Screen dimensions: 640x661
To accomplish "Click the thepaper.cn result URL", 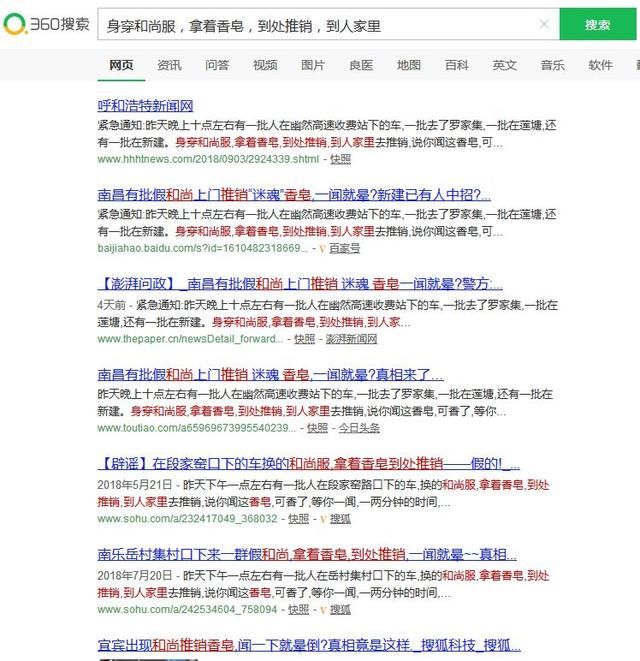I will point(190,339).
